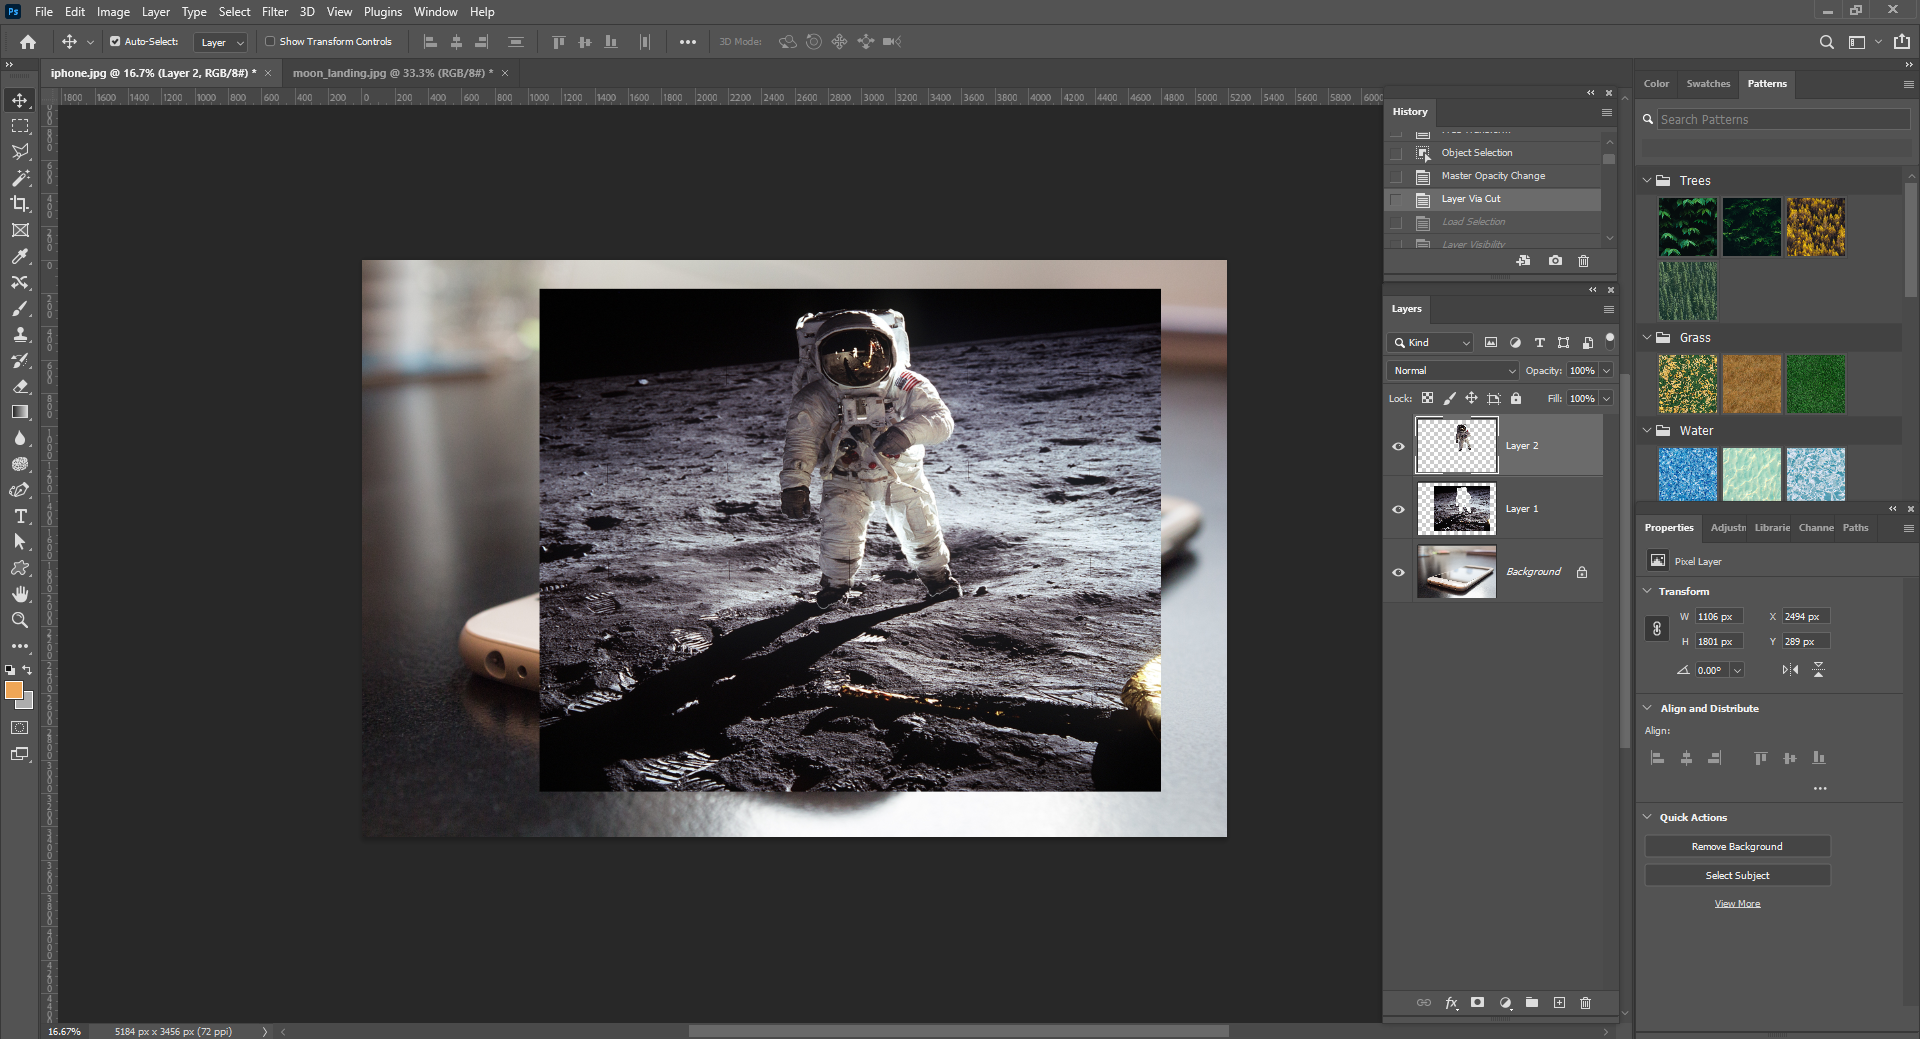The height and width of the screenshot is (1039, 1920).
Task: Enable Show Transform Controls
Action: point(270,42)
